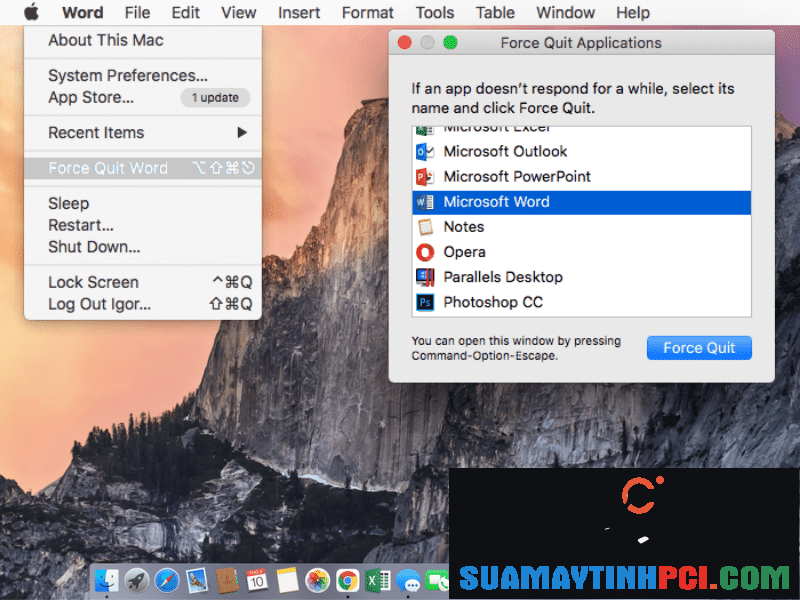Viewport: 800px width, 600px height.
Task: Select Lock Screen menu entry
Action: (x=143, y=282)
